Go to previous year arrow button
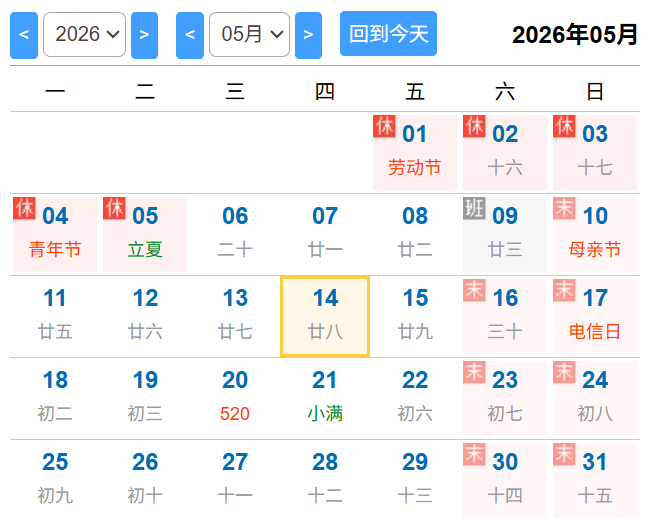 tap(24, 35)
